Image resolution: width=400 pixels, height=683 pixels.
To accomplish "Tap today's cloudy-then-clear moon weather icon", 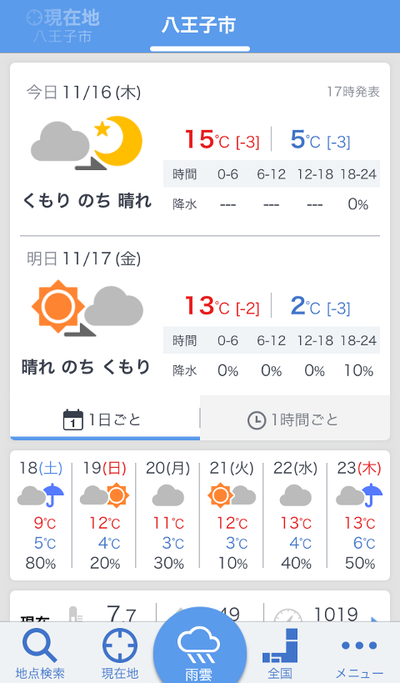I will (x=87, y=143).
